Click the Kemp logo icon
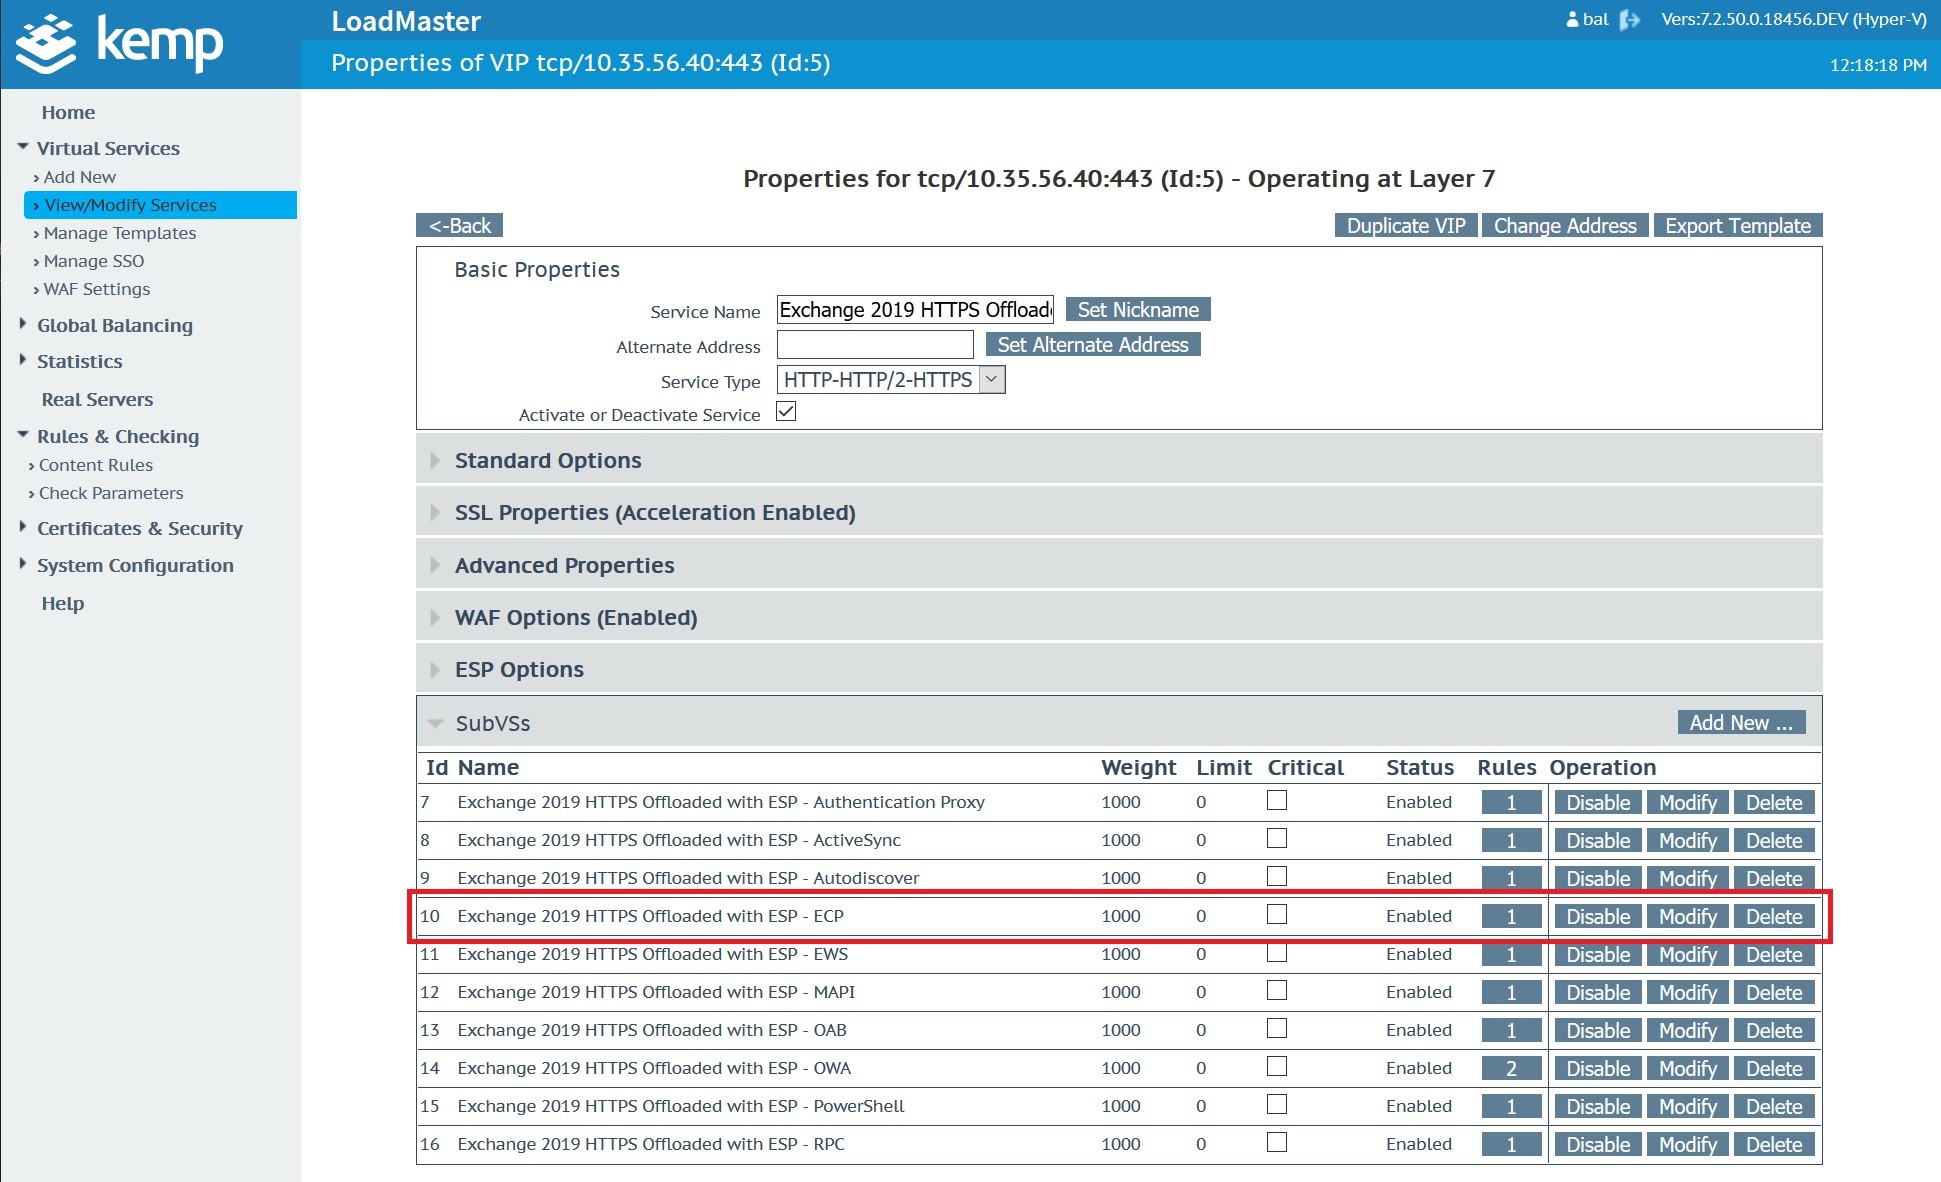 point(46,43)
